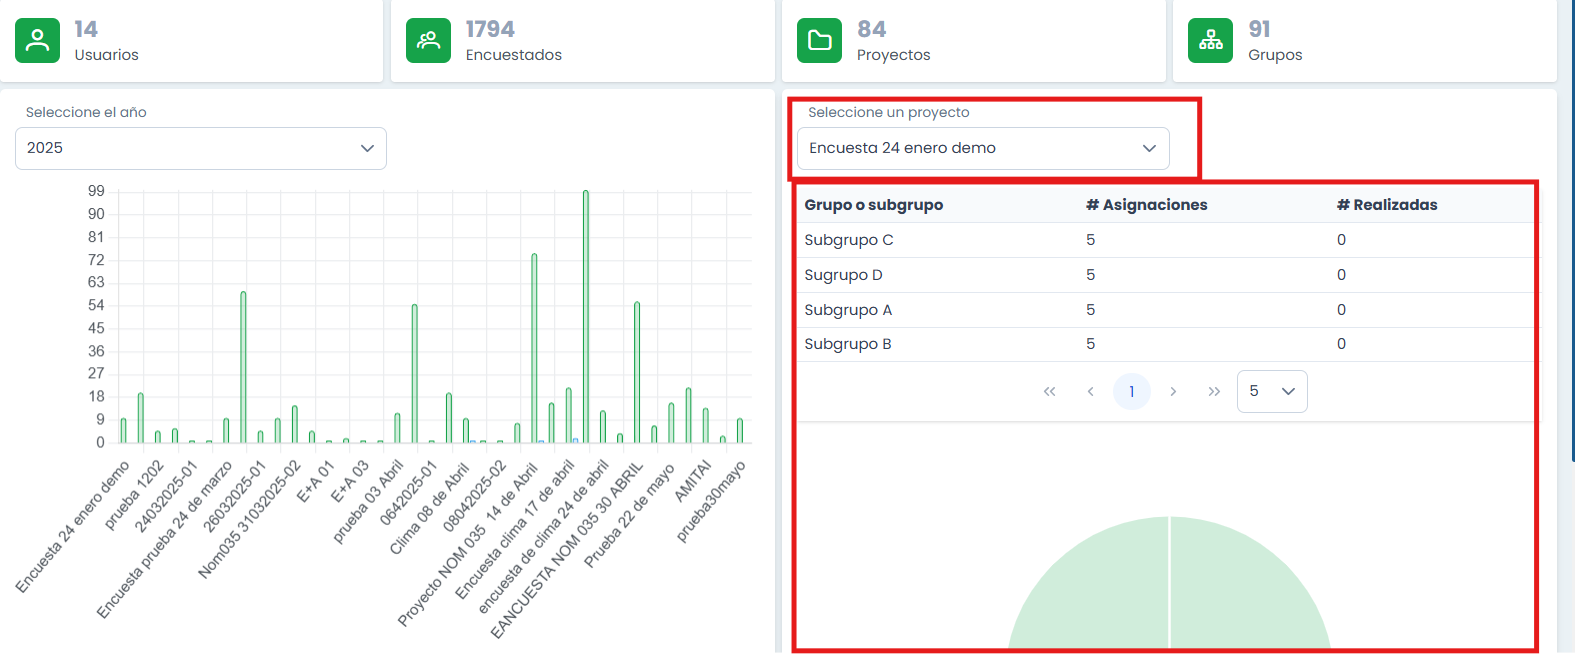The height and width of the screenshot is (654, 1575).
Task: Click the Proyectos folder icon
Action: coord(819,40)
